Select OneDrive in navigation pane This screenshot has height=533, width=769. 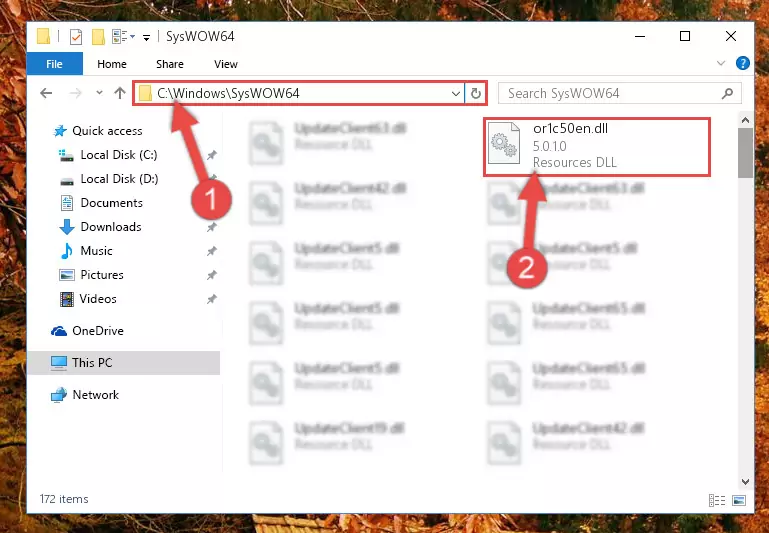click(98, 331)
